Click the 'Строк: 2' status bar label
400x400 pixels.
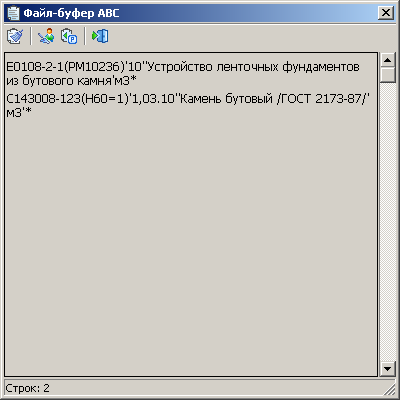[x=27, y=388]
